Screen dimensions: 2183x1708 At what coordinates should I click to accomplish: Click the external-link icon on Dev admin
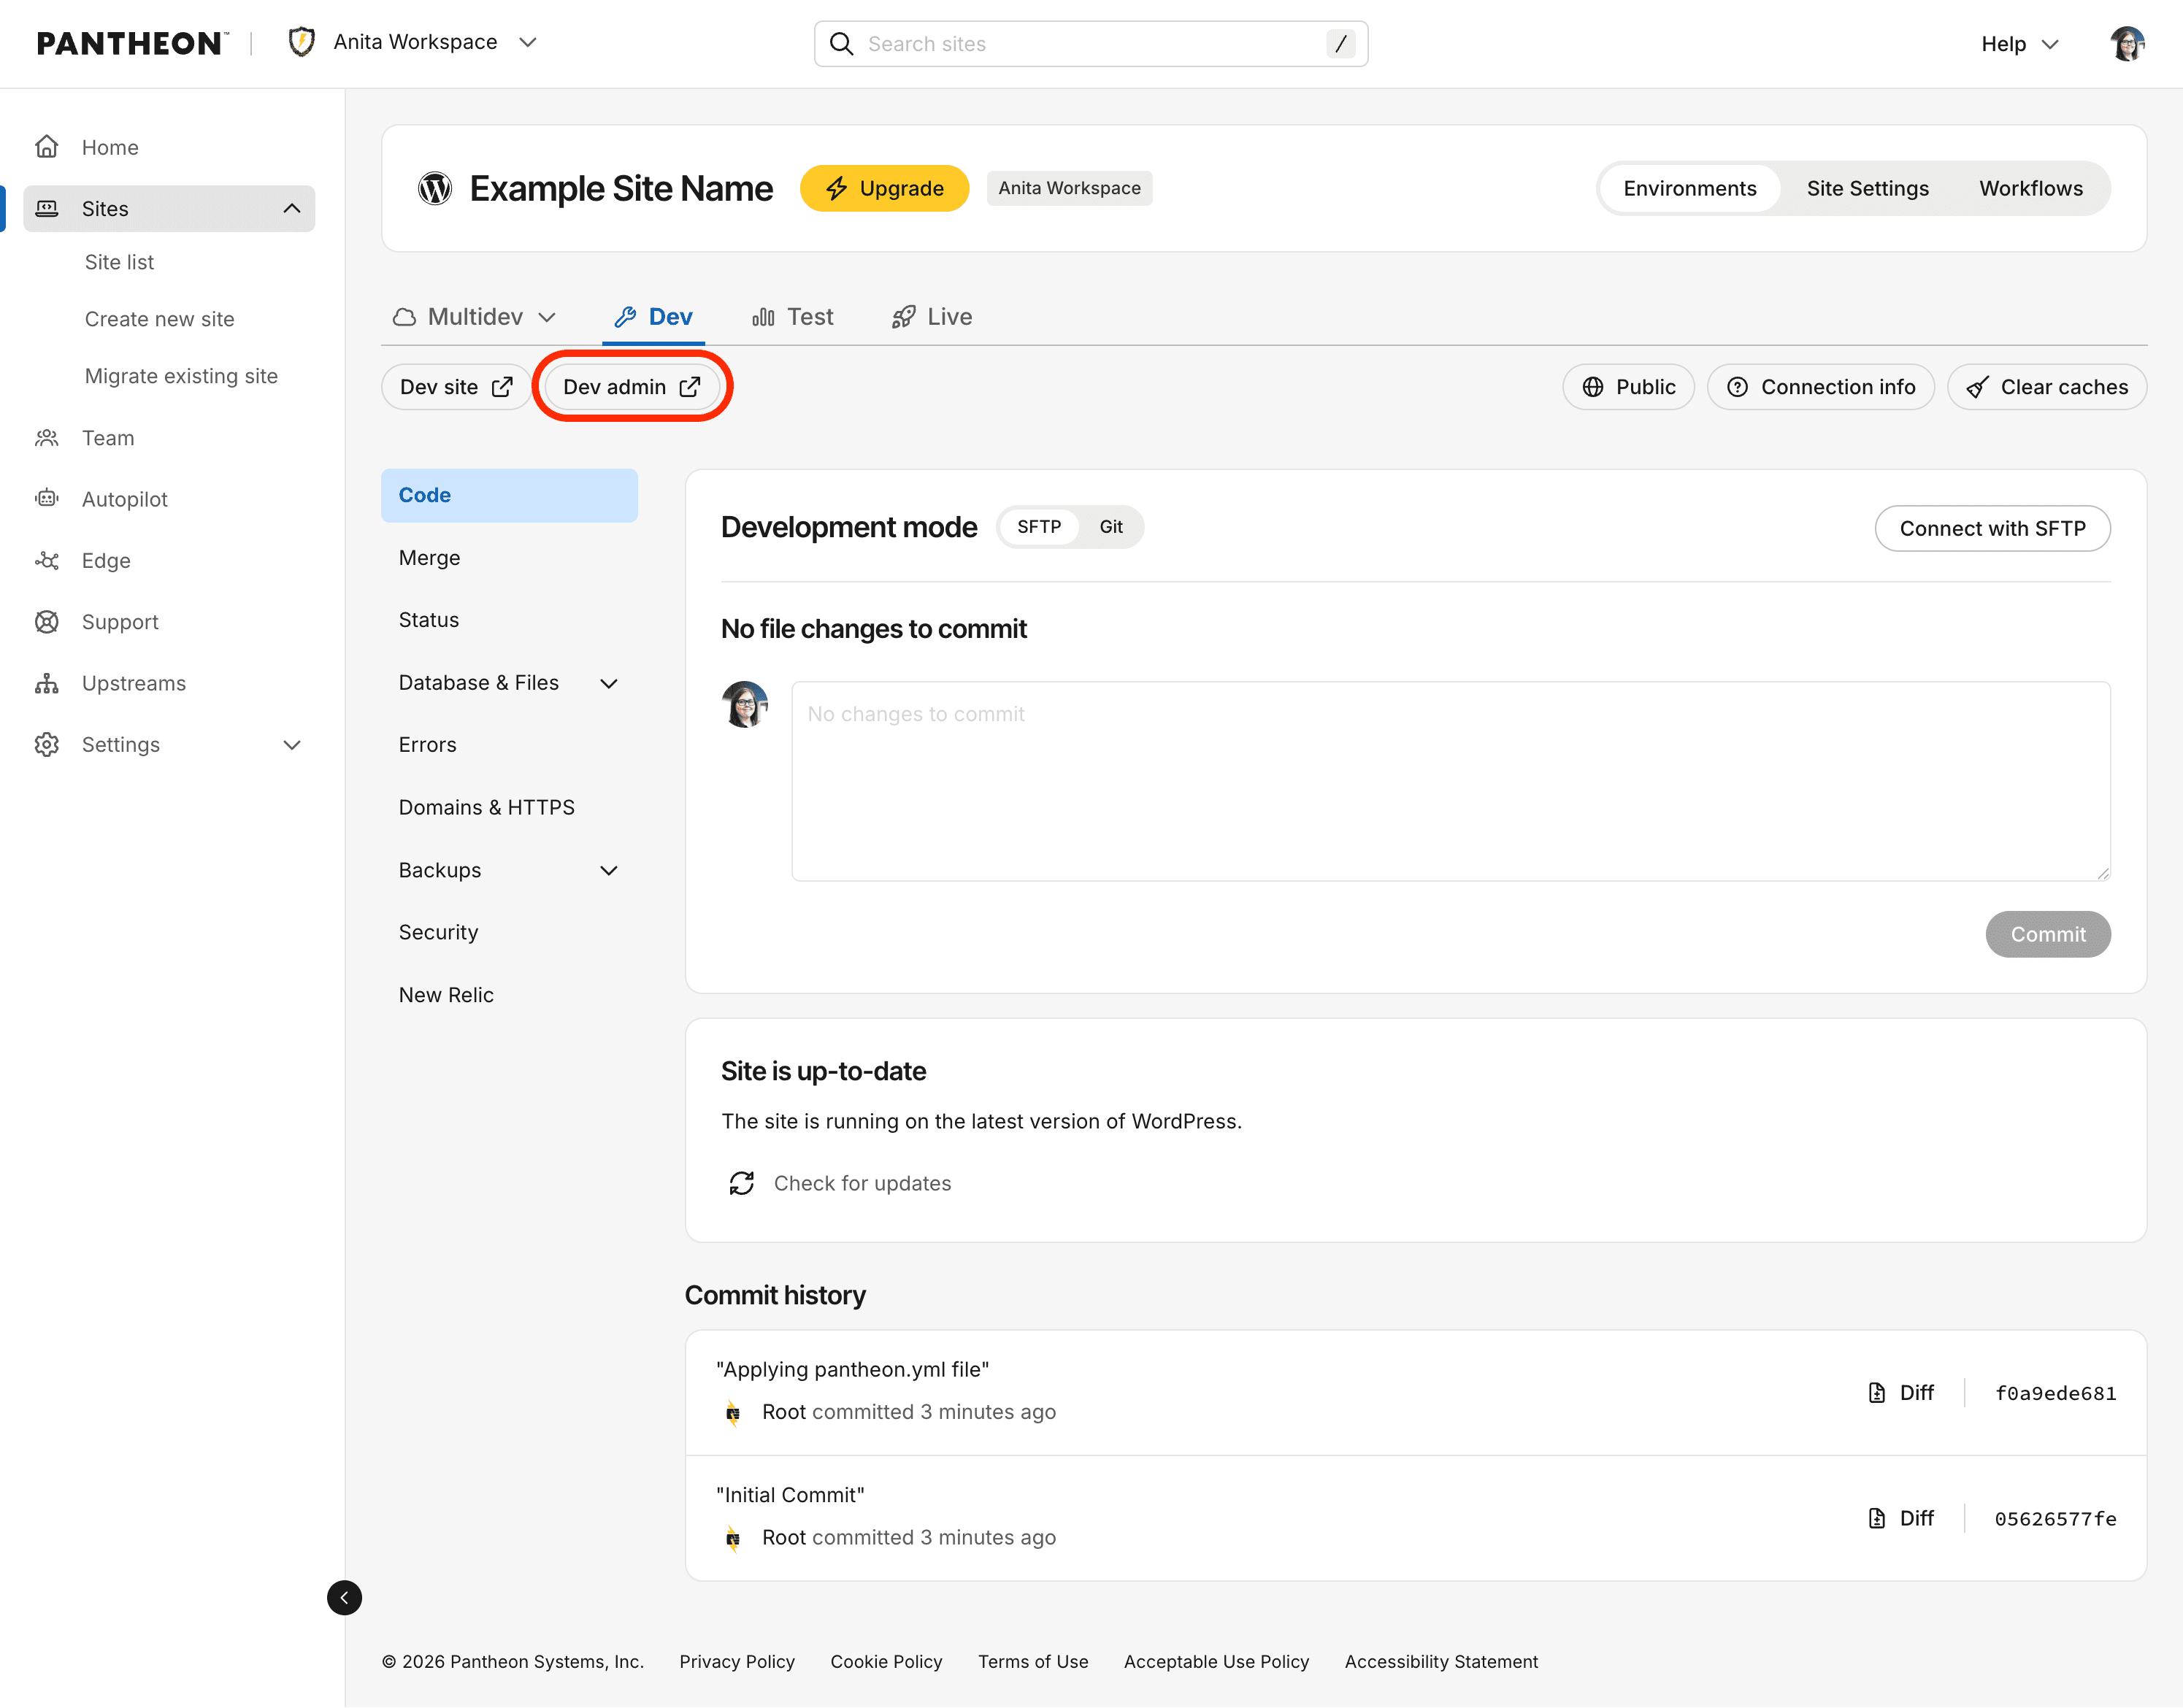point(690,387)
